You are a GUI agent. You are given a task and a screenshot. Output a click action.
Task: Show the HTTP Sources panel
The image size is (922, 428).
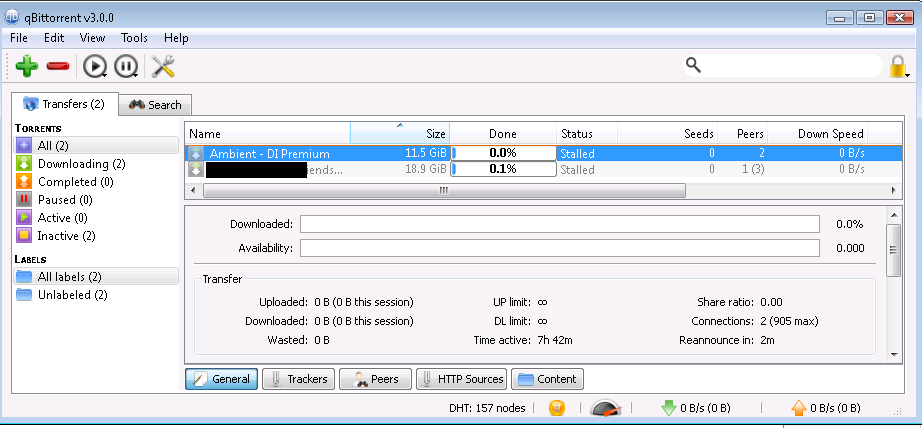pyautogui.click(x=461, y=379)
